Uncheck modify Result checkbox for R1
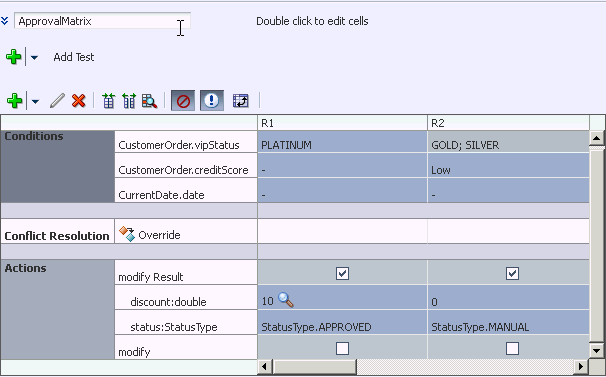 pos(342,274)
